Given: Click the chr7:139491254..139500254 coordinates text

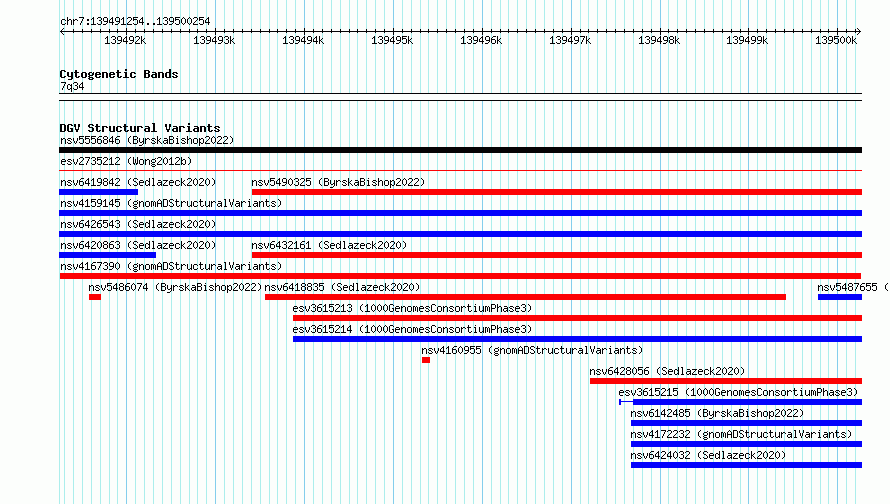Looking at the screenshot, I should pyautogui.click(x=135, y=22).
